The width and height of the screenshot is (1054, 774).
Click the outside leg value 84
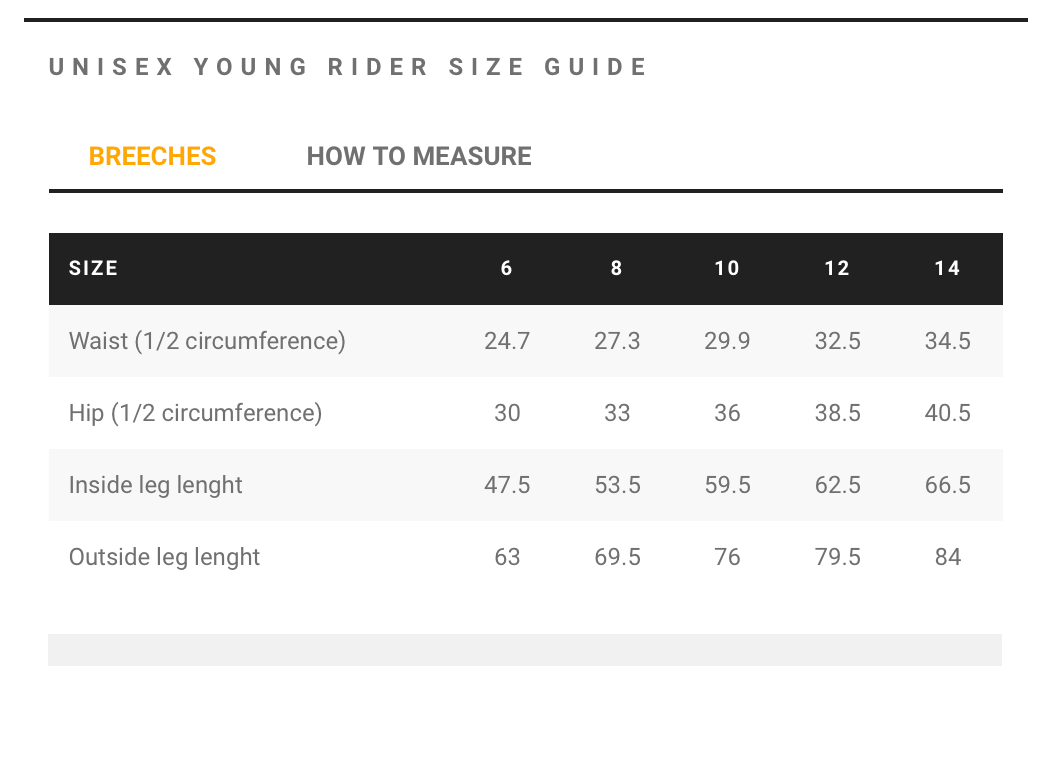(947, 556)
